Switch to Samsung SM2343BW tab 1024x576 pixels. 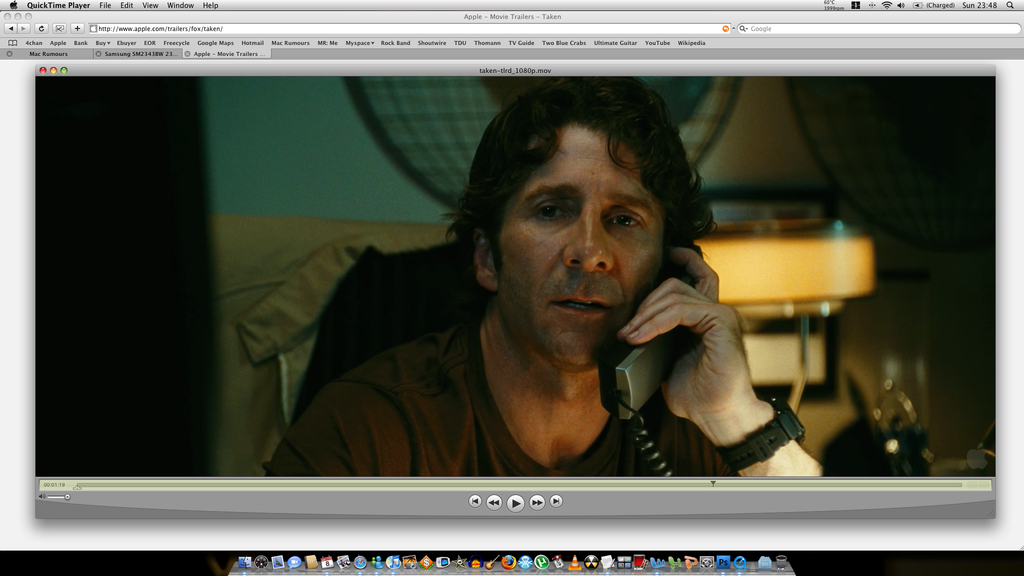pyautogui.click(x=140, y=54)
